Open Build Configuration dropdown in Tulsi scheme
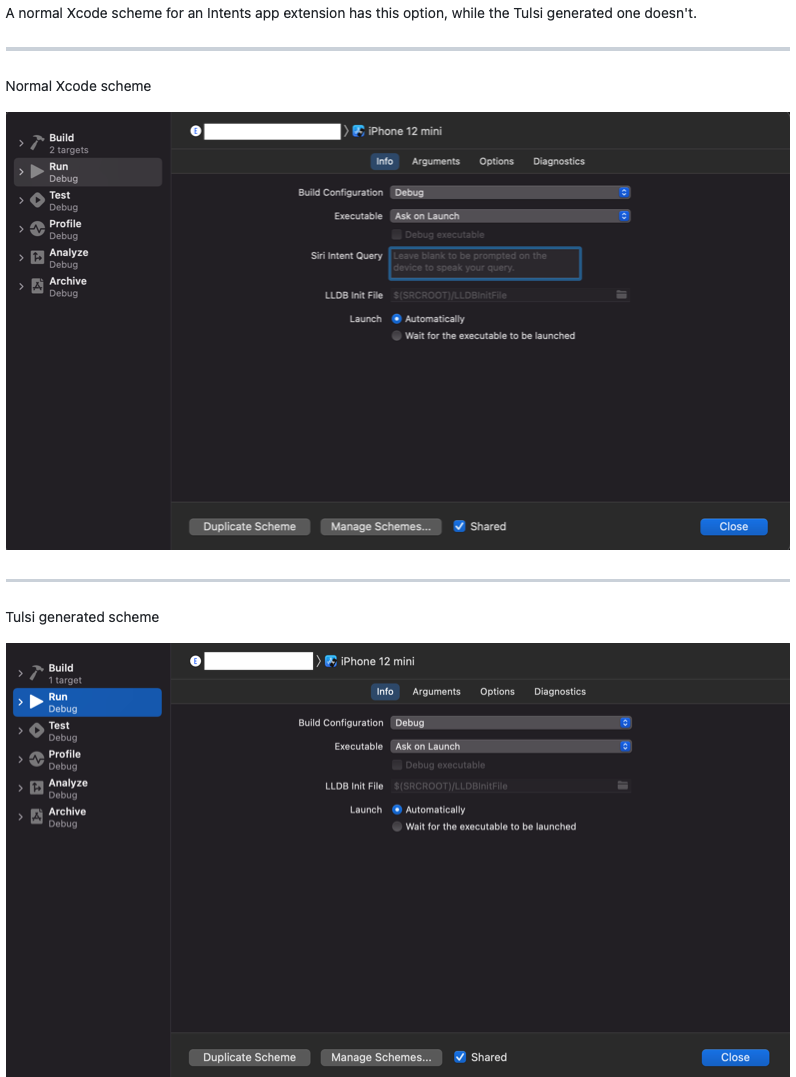796x1077 pixels. point(511,723)
